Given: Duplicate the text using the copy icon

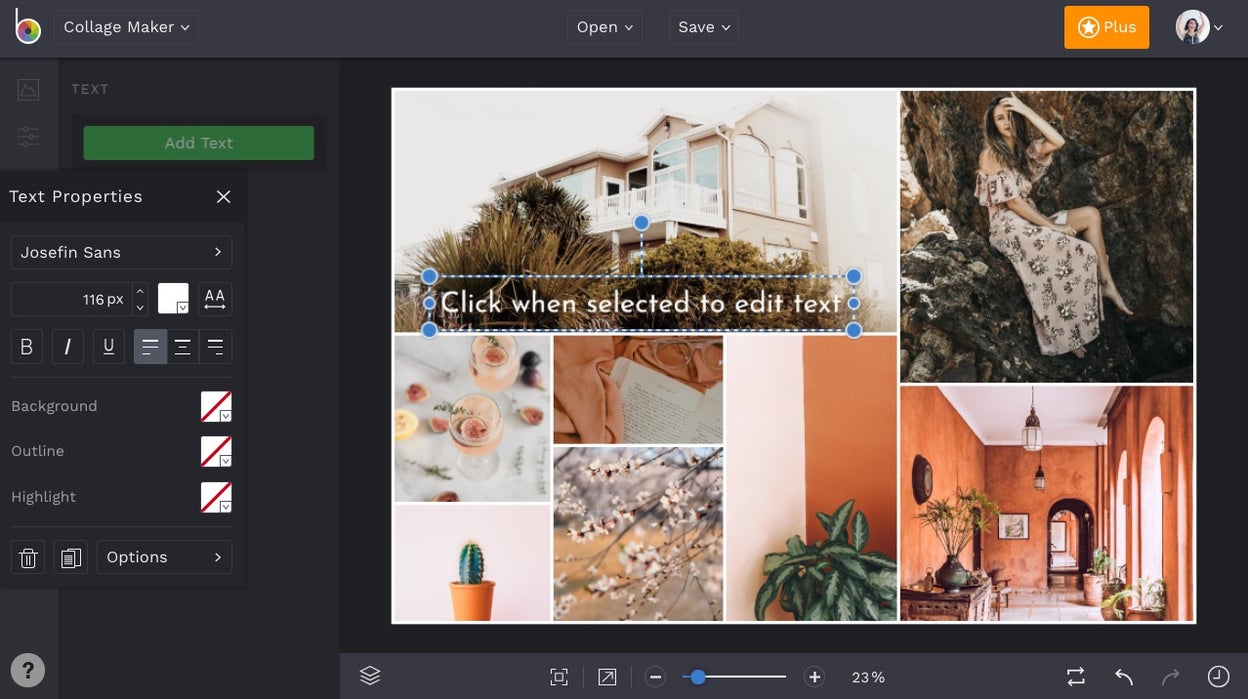Looking at the screenshot, I should click(70, 557).
